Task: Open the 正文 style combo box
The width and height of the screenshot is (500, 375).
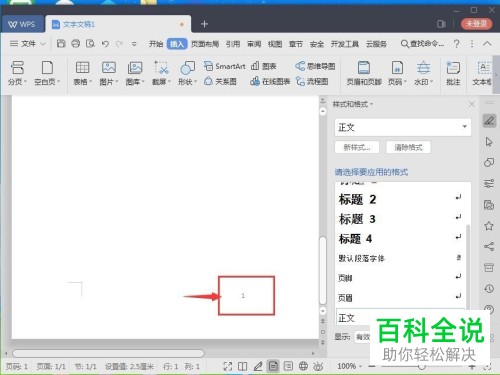Action: pos(403,127)
